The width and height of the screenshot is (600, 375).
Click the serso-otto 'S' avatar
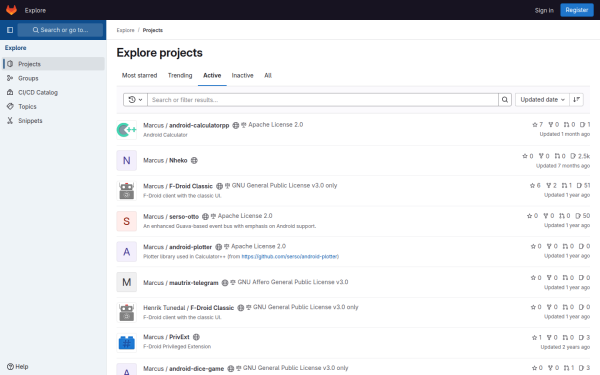point(127,221)
